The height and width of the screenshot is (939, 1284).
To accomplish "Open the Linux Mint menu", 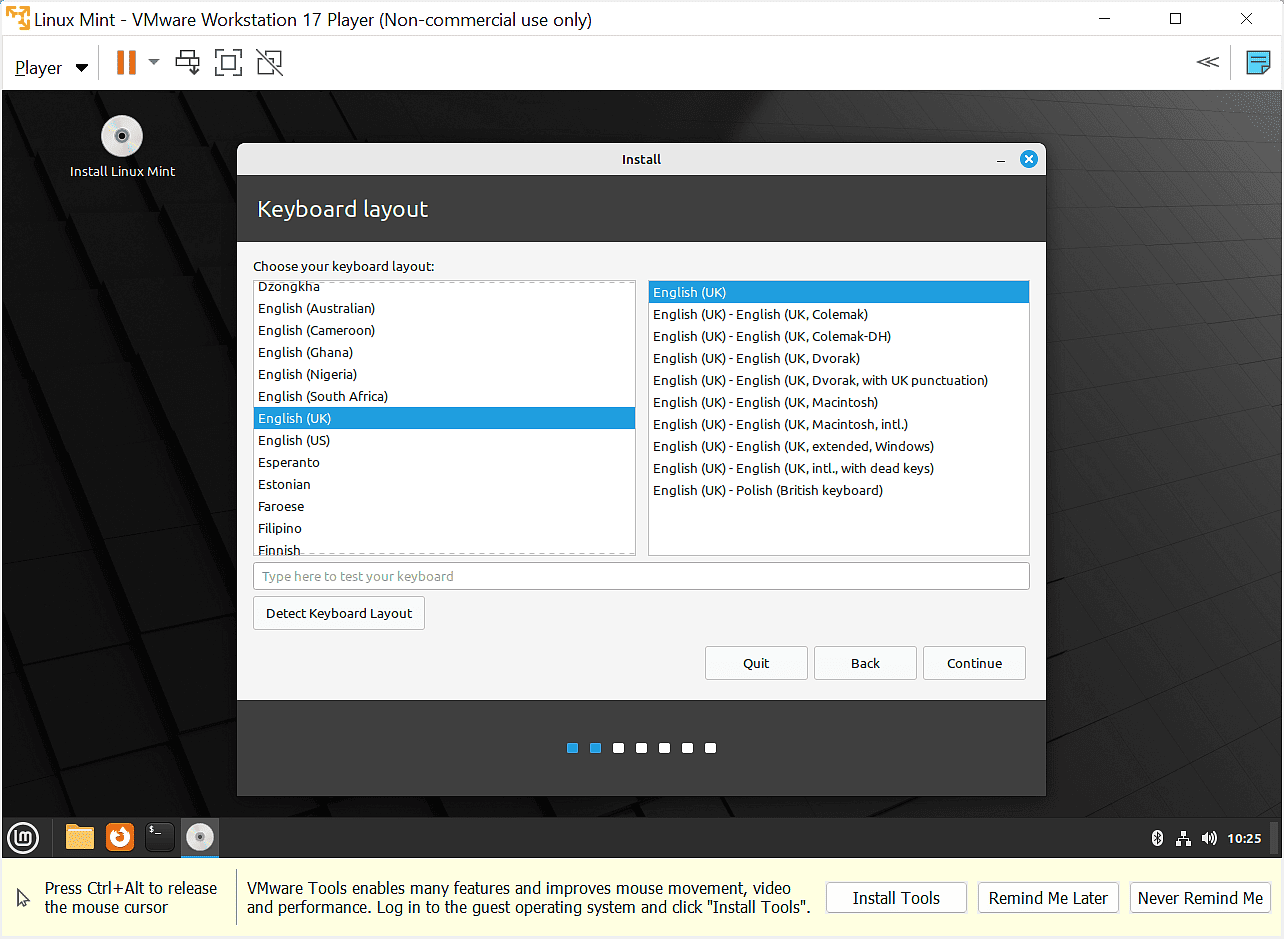I will 22,837.
